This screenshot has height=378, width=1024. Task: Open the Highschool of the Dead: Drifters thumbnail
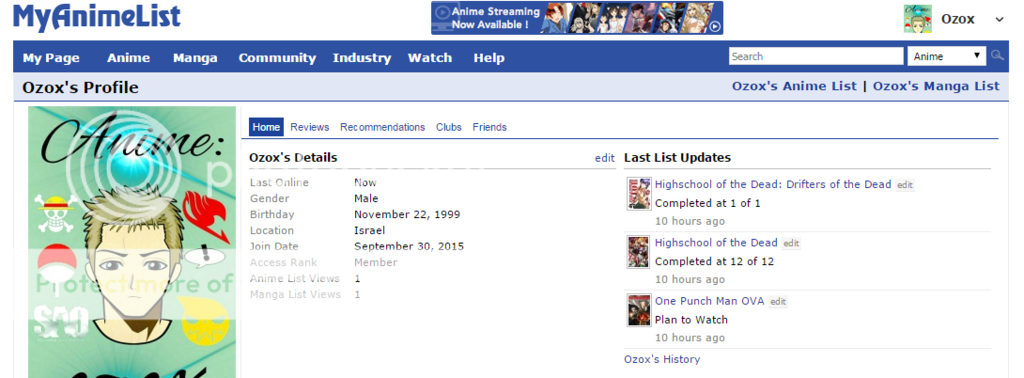(x=639, y=193)
